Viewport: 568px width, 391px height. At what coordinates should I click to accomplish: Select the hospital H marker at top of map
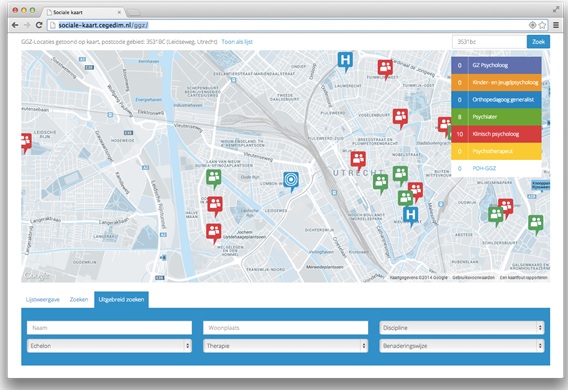345,61
